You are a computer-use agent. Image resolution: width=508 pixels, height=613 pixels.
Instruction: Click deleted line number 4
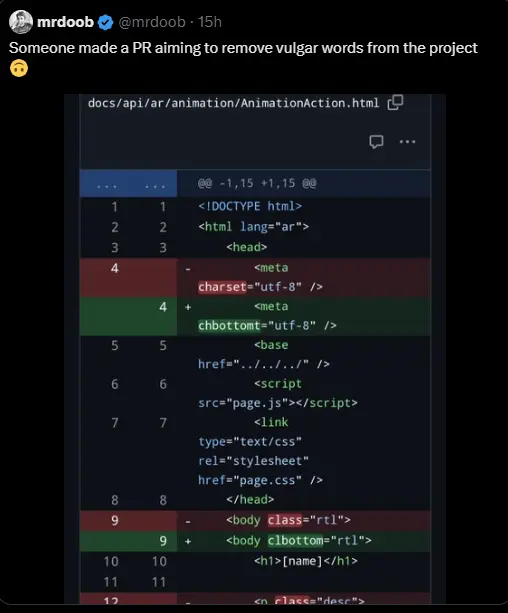pos(115,268)
